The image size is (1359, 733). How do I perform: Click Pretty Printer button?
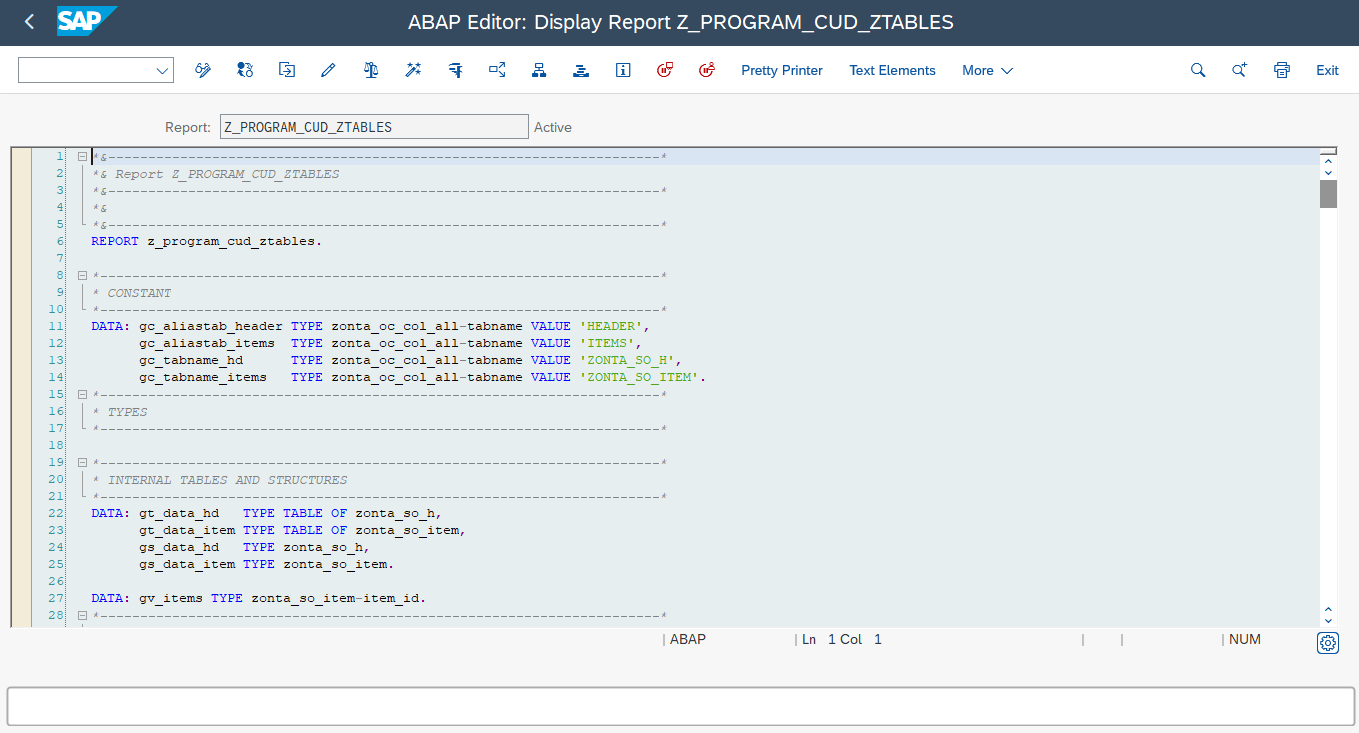pyautogui.click(x=782, y=70)
